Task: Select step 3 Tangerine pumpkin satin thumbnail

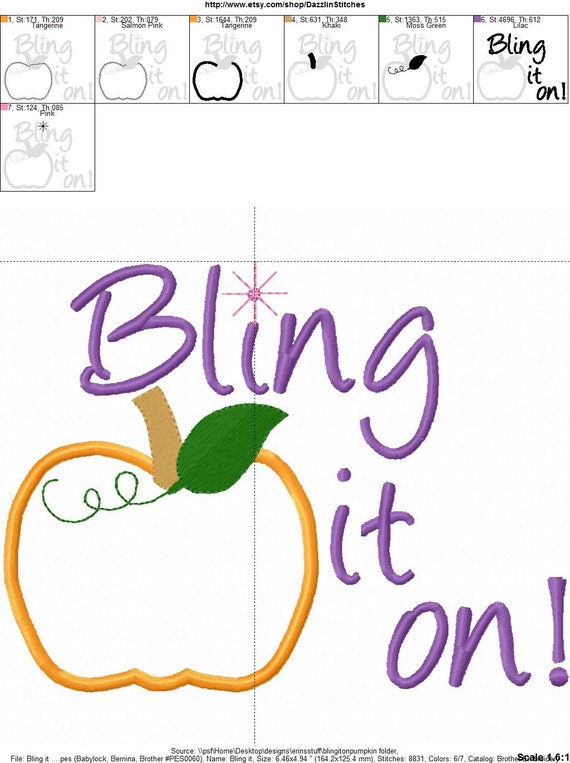Action: (x=237, y=59)
